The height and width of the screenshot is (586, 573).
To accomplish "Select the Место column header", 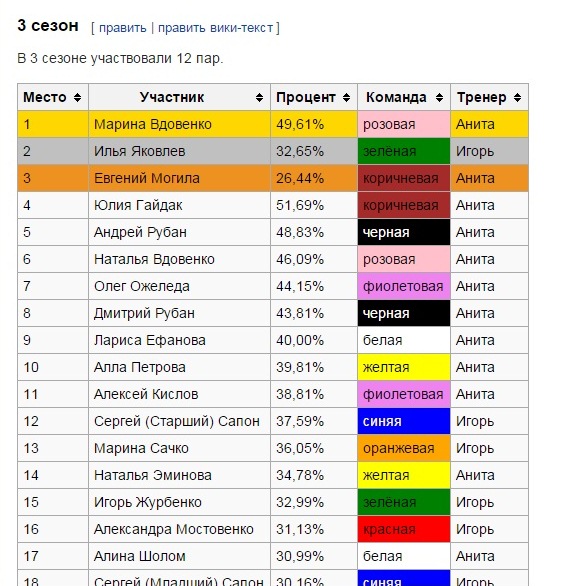I will [x=53, y=97].
